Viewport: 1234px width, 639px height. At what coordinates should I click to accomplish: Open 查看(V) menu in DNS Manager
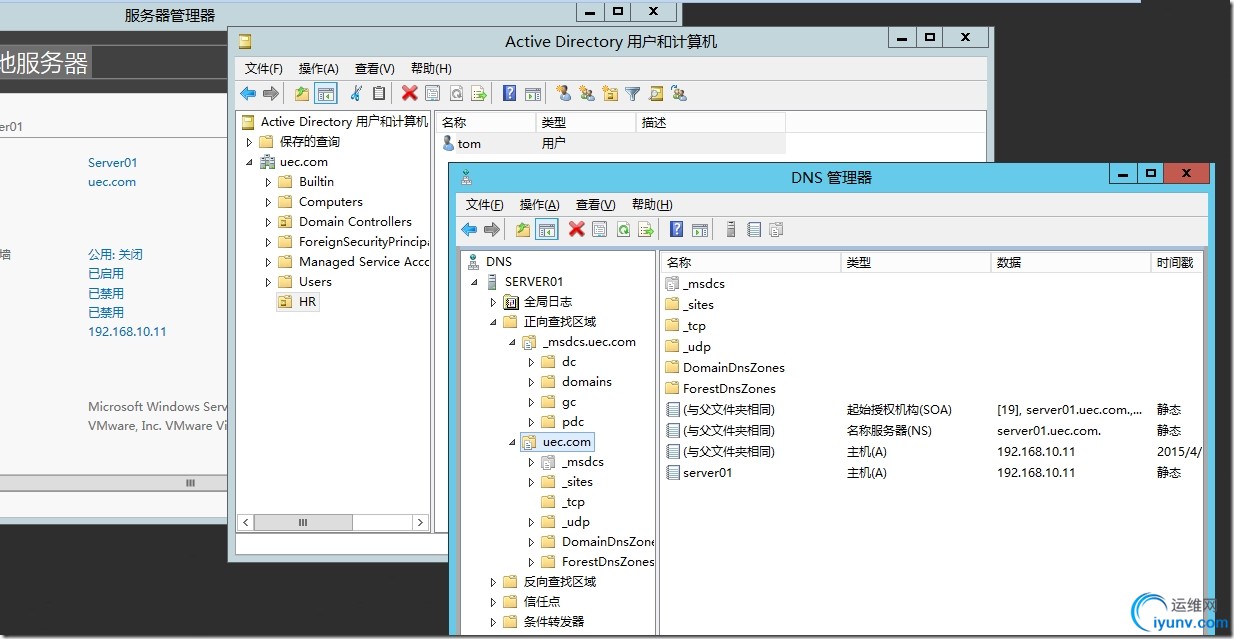point(595,204)
